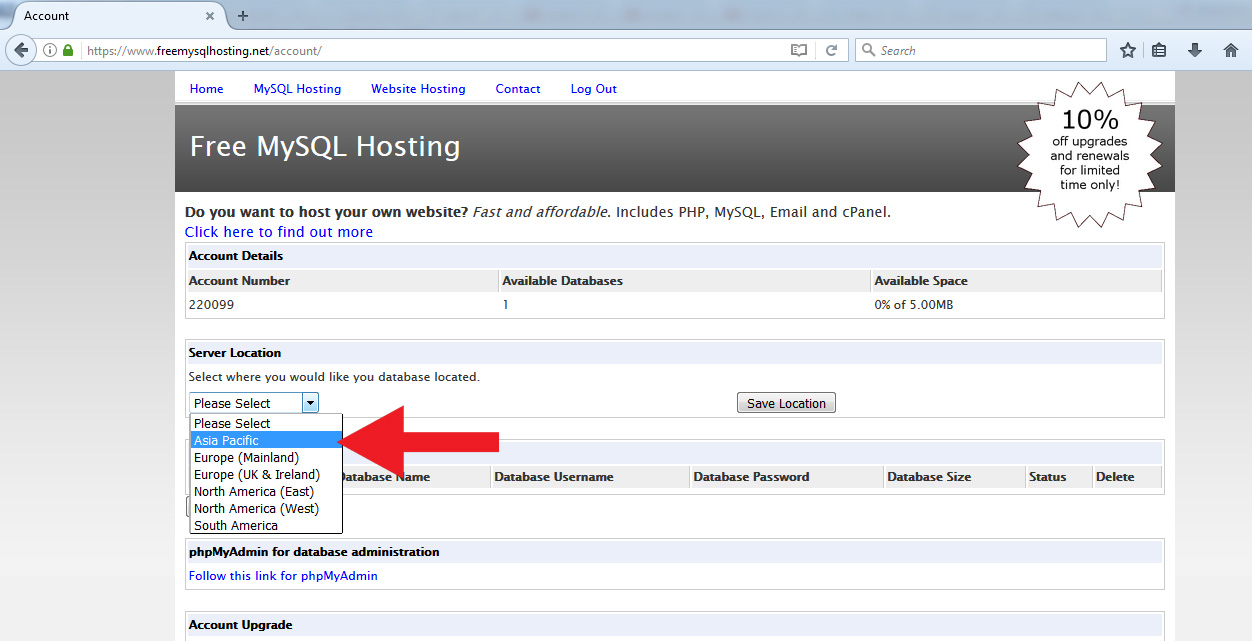The image size is (1252, 641).
Task: Reload the page with refresh icon
Action: tap(831, 50)
